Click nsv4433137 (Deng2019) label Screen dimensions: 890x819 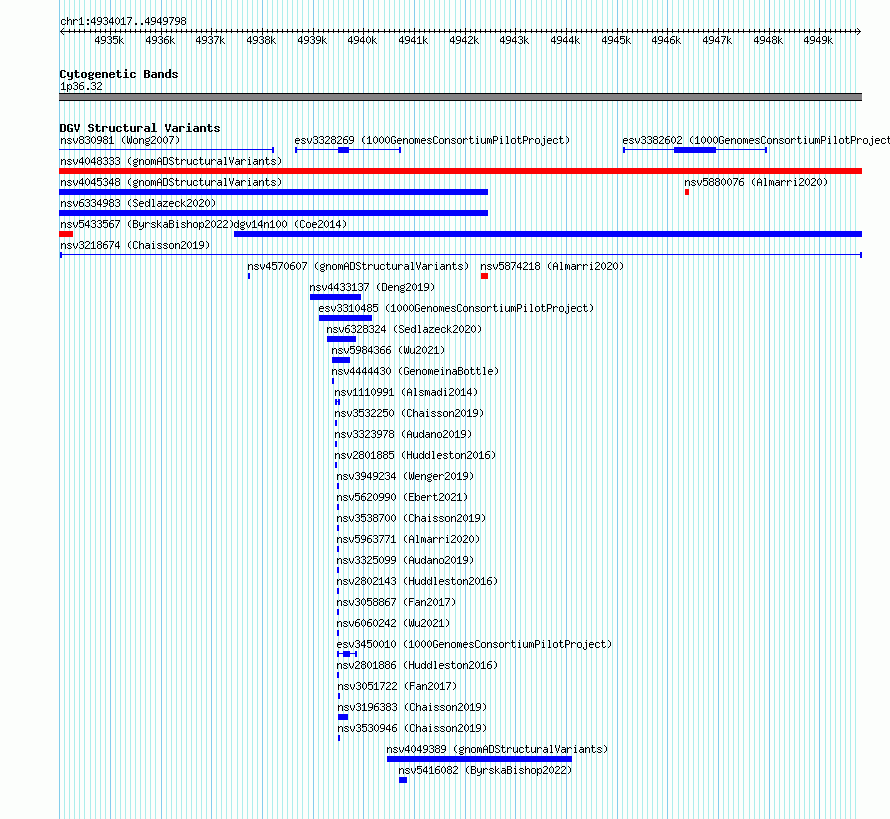[372, 287]
